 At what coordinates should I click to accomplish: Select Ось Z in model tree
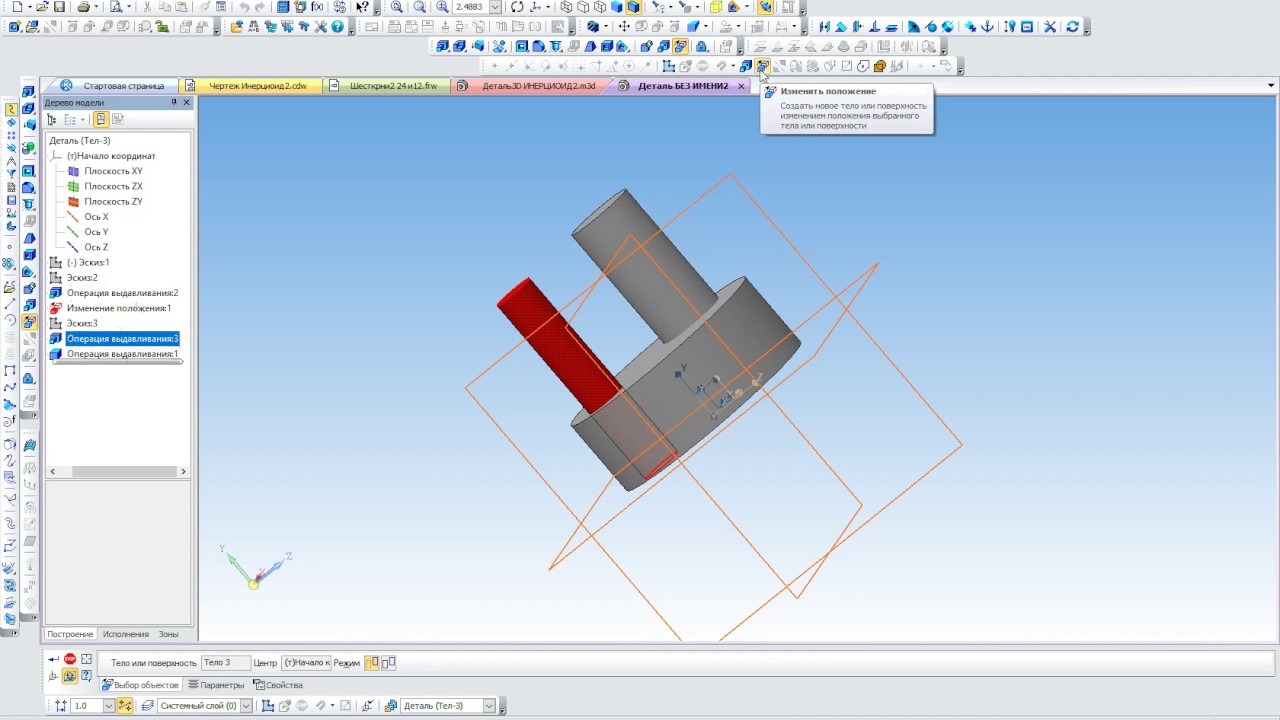click(96, 247)
